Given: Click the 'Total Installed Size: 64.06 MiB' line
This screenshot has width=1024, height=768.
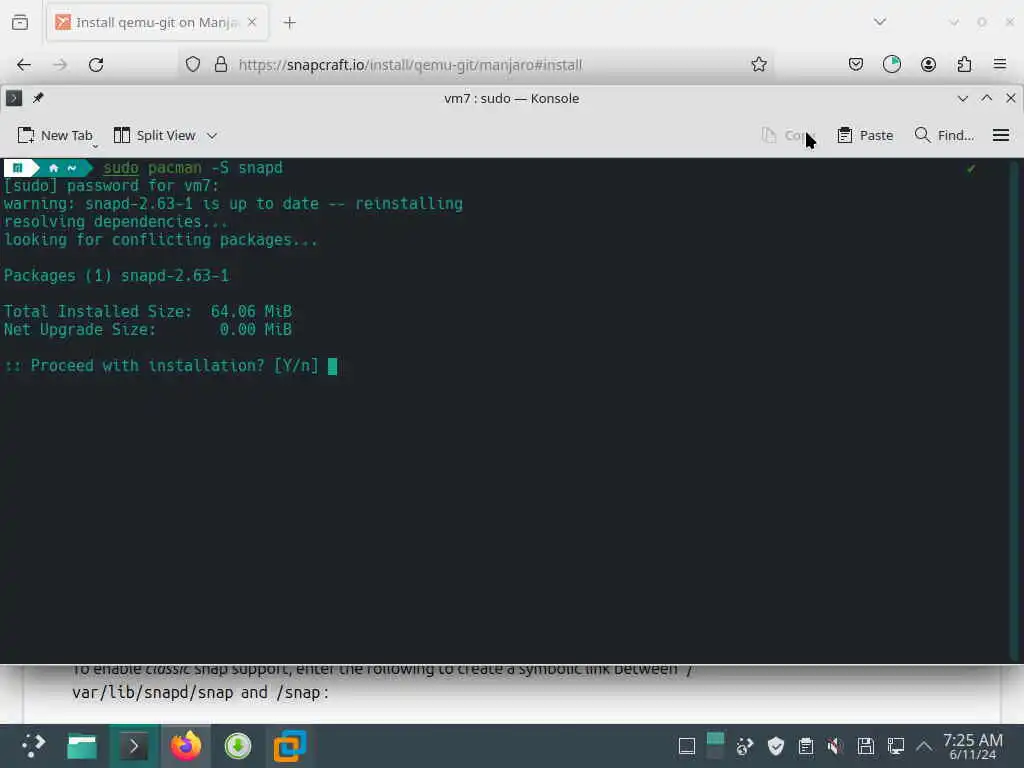Looking at the screenshot, I should click(148, 312).
